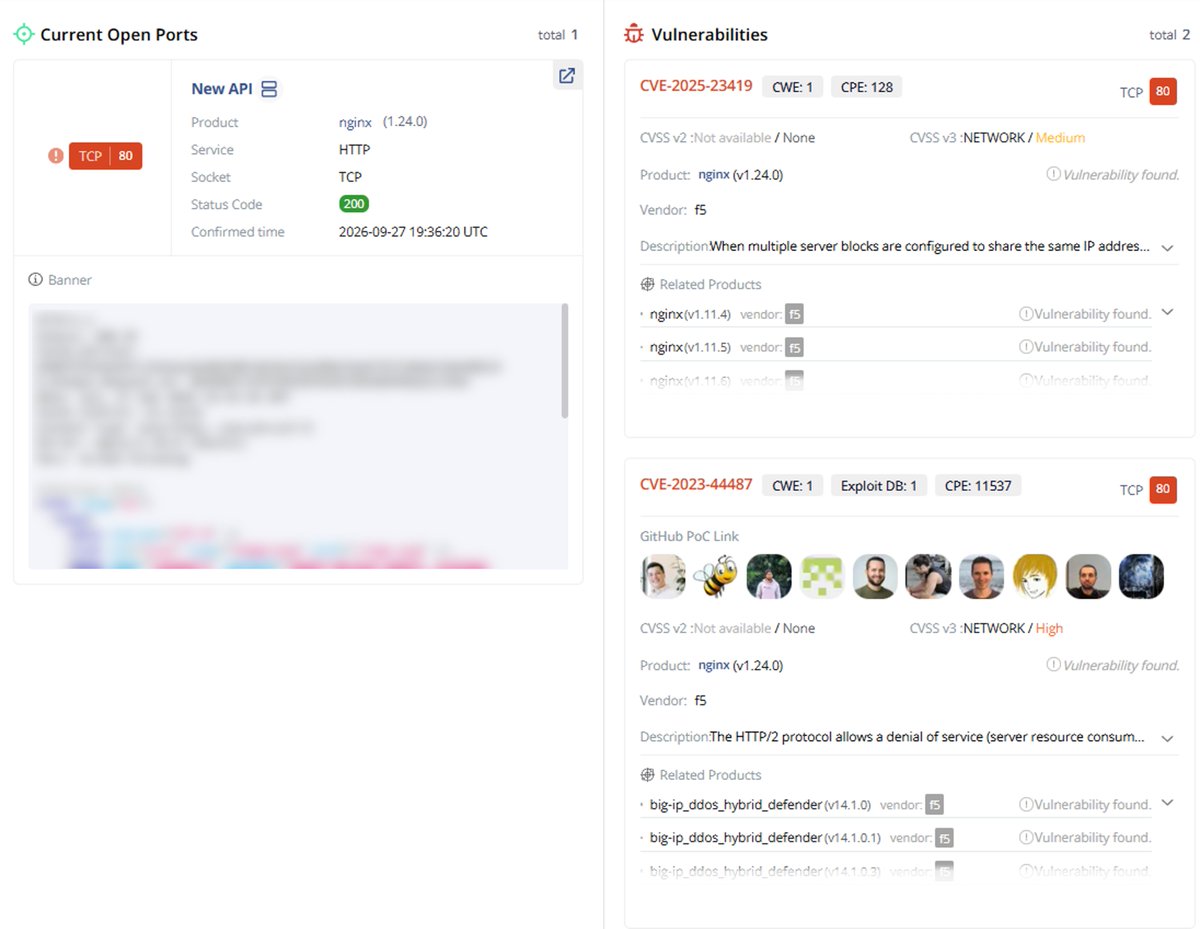
Task: Click the nginx product link under CVE-2023-44487
Action: pos(714,665)
